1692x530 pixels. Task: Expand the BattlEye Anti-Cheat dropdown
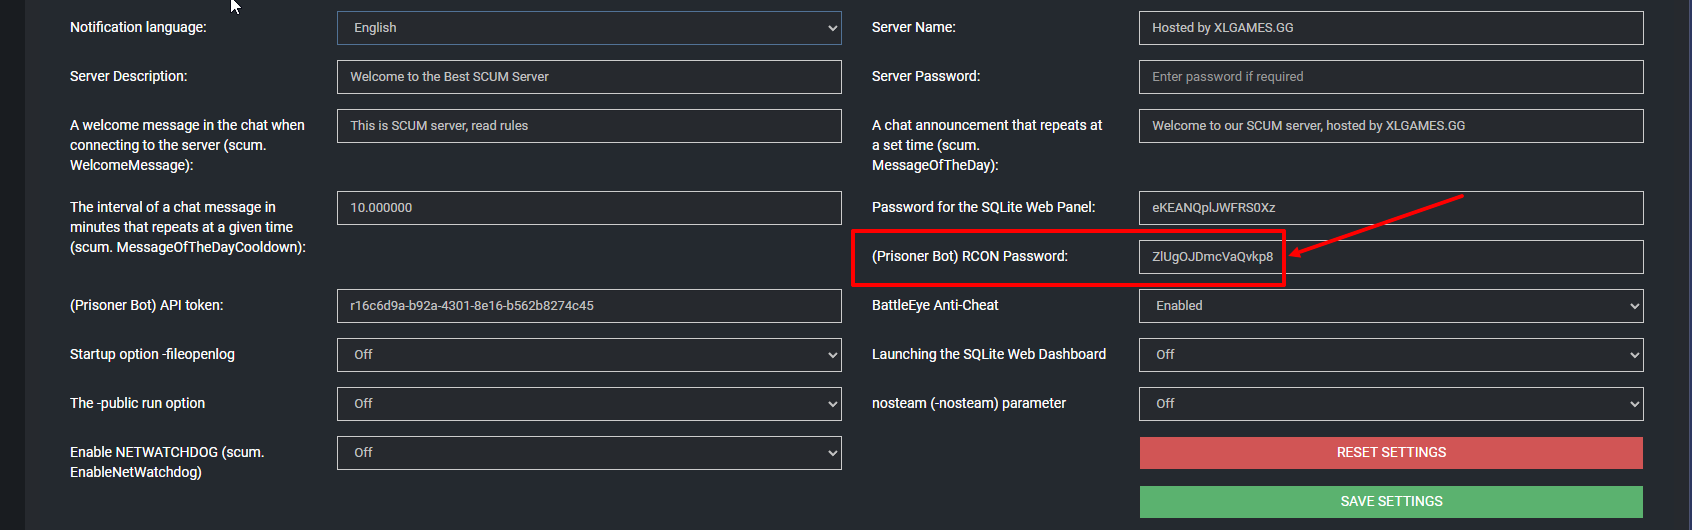point(1390,306)
